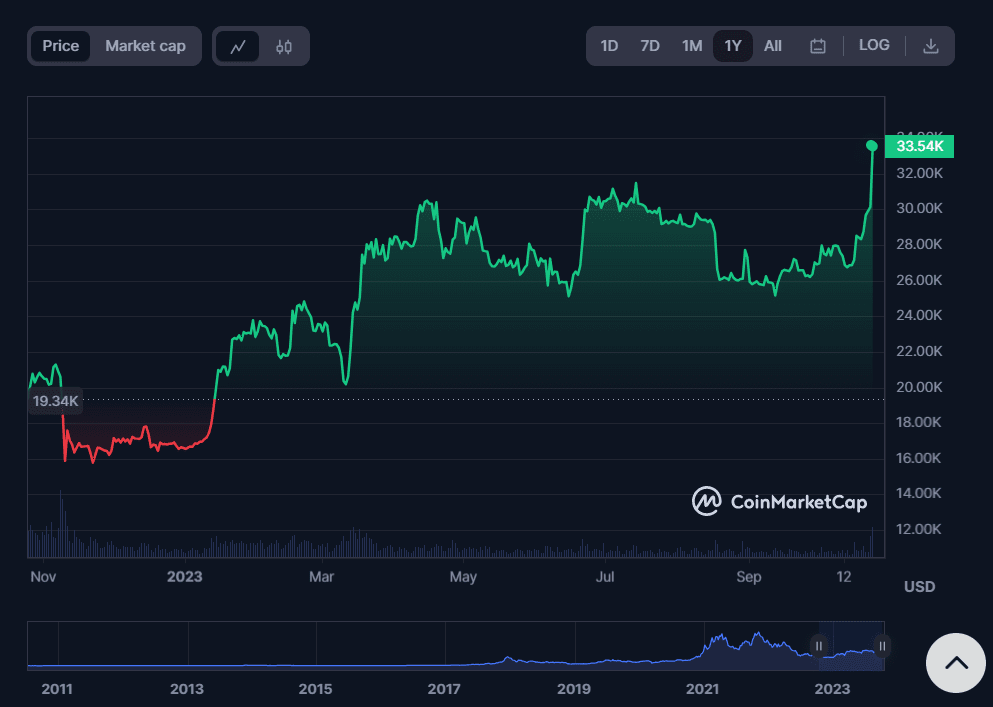Viewport: 993px width, 707px height.
Task: Switch to candlestick chart view
Action: click(283, 45)
